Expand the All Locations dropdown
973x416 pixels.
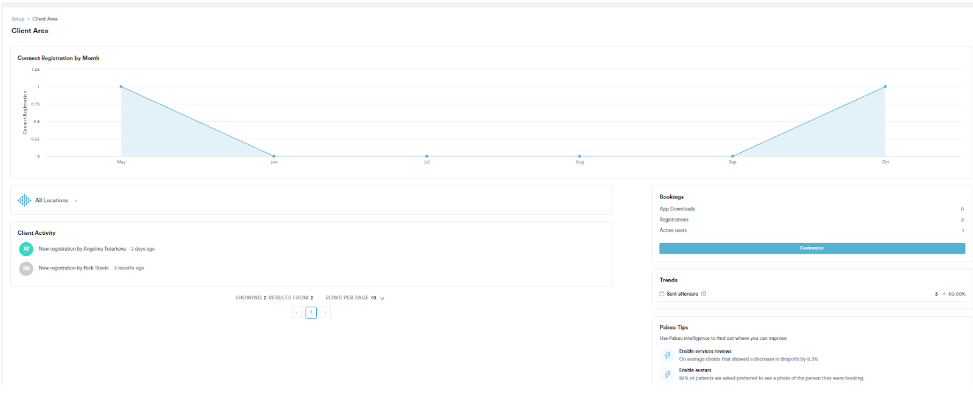(x=76, y=201)
